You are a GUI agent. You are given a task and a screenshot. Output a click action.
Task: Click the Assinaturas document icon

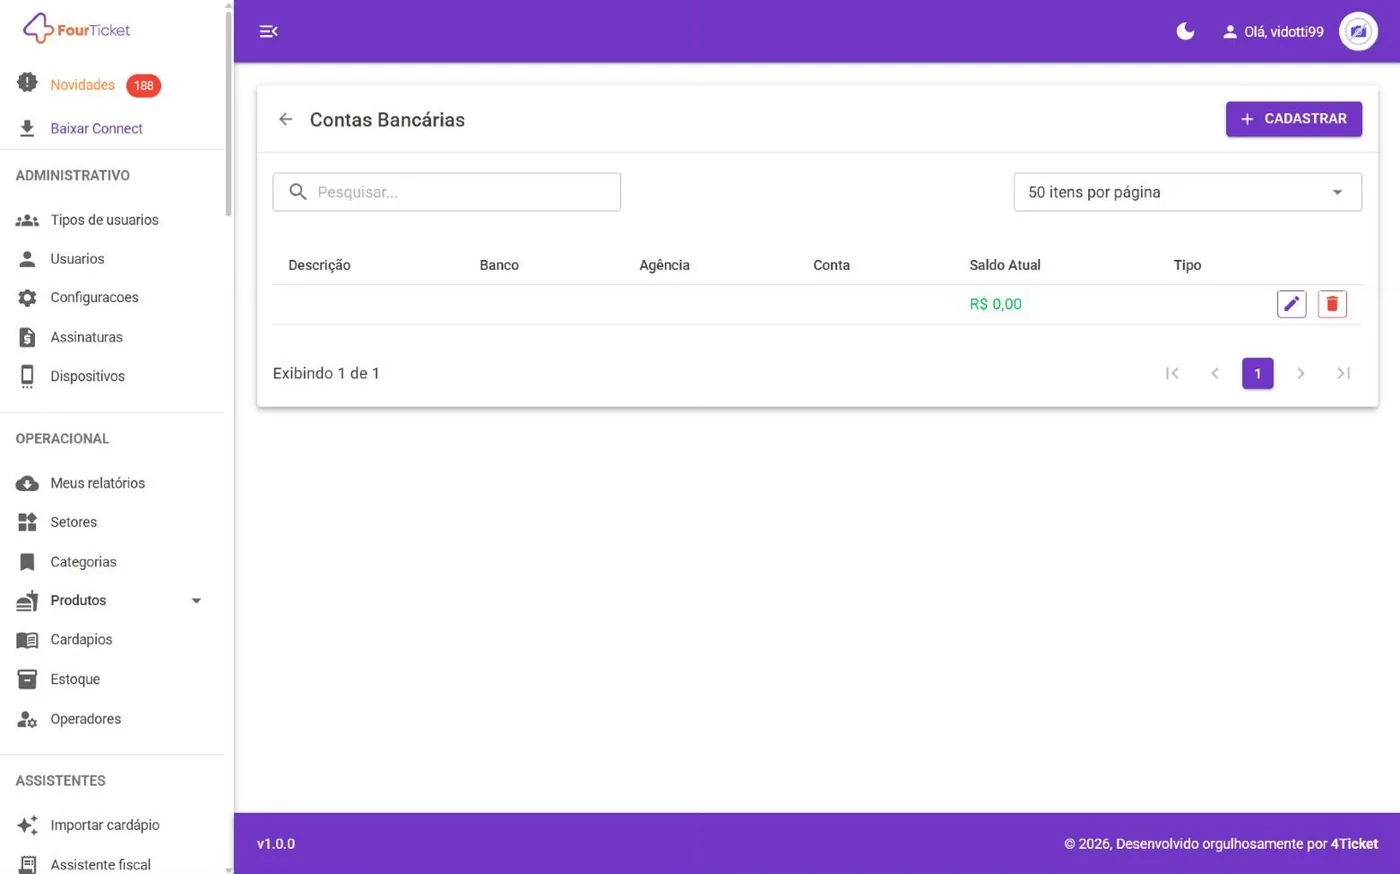[x=27, y=337]
